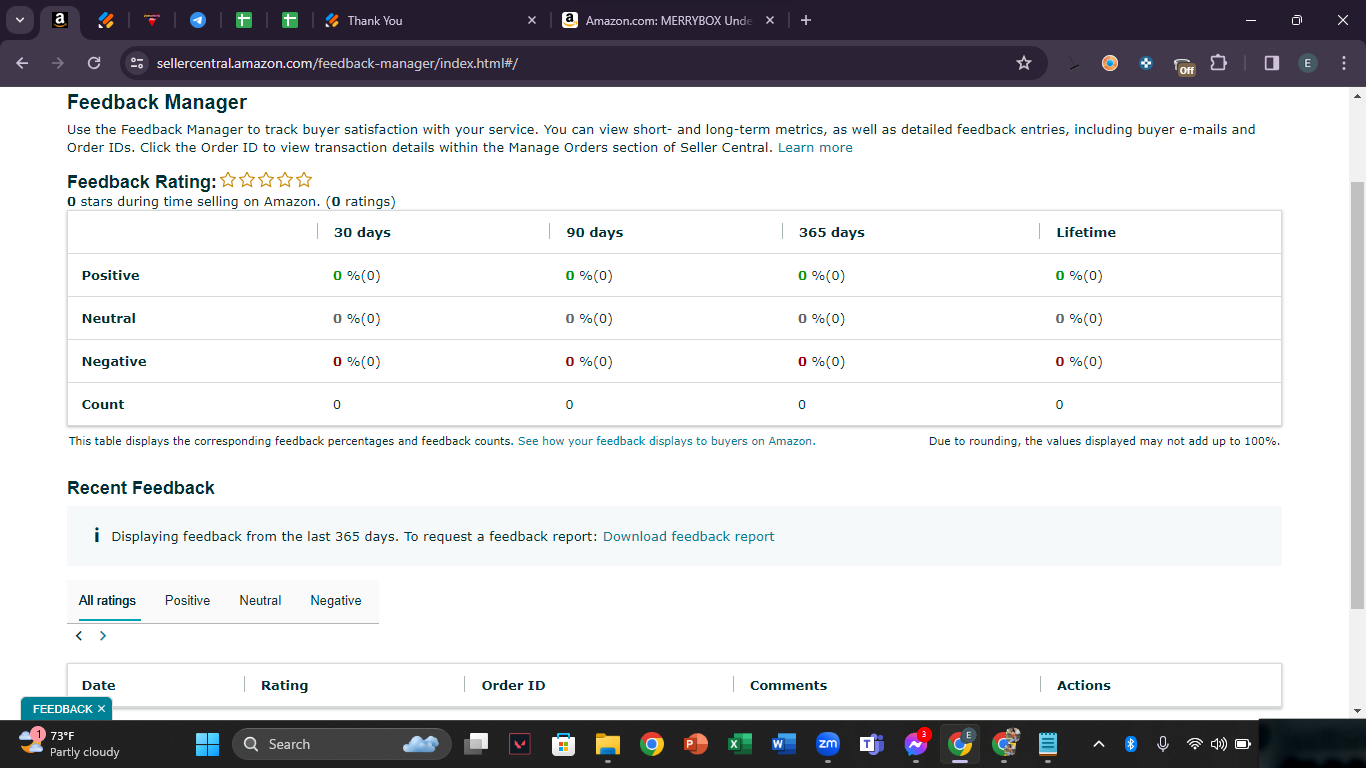Screen dimensions: 1366x768
Task: Click the Comments column header
Action: pyautogui.click(x=788, y=685)
